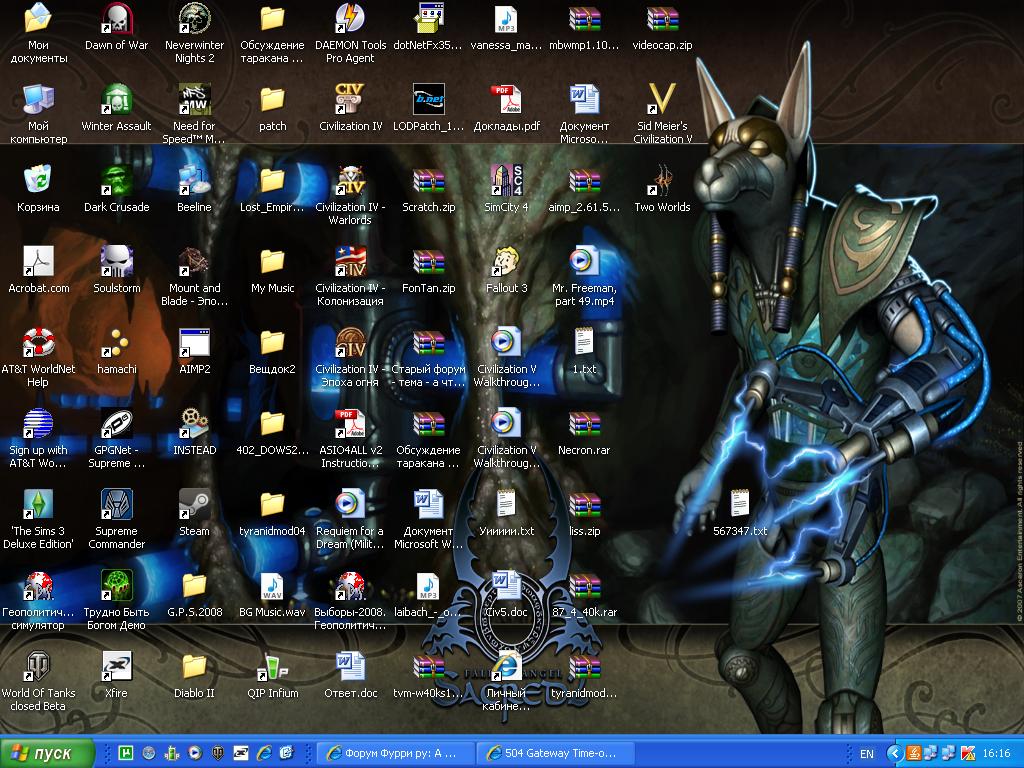Select the Supreme Commander shortcut
This screenshot has height=768, width=1024.
(116, 505)
